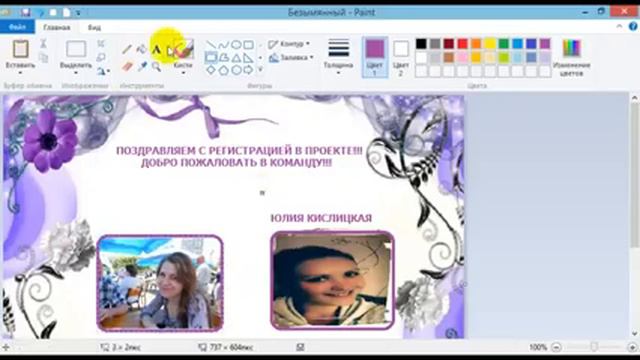Click vertical scrollbar down arrow
Viewport: 640px width, 360px height.
[634, 333]
